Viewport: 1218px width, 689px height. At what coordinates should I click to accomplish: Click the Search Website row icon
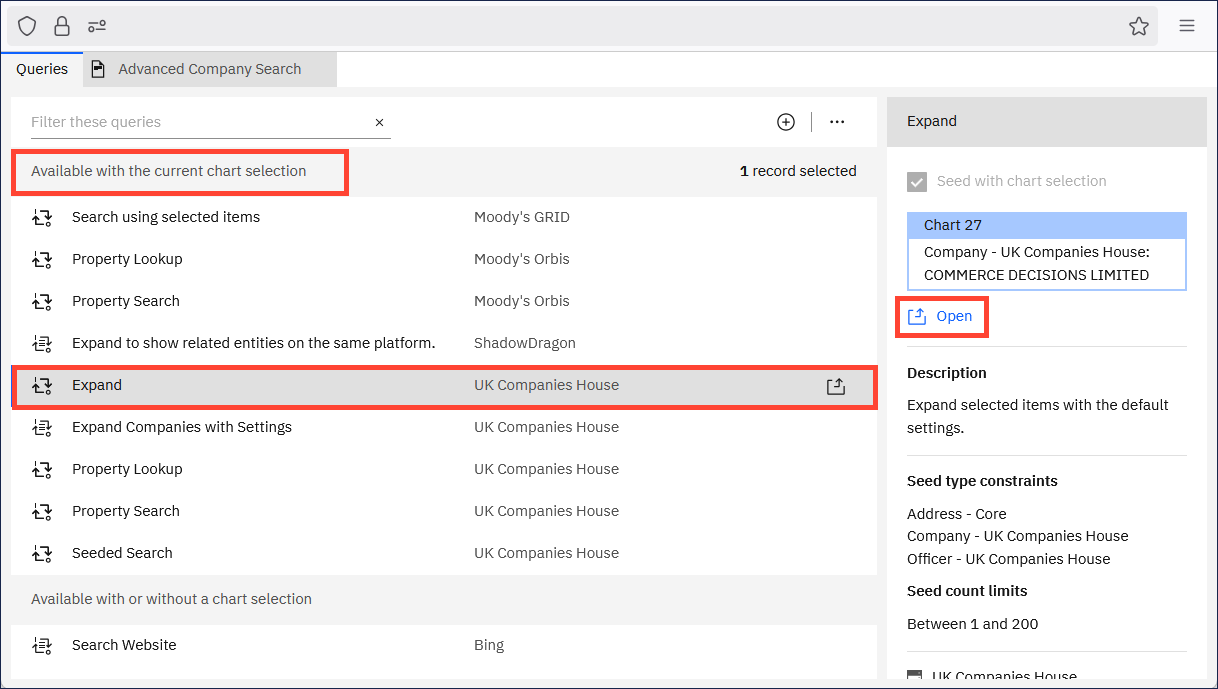click(42, 645)
